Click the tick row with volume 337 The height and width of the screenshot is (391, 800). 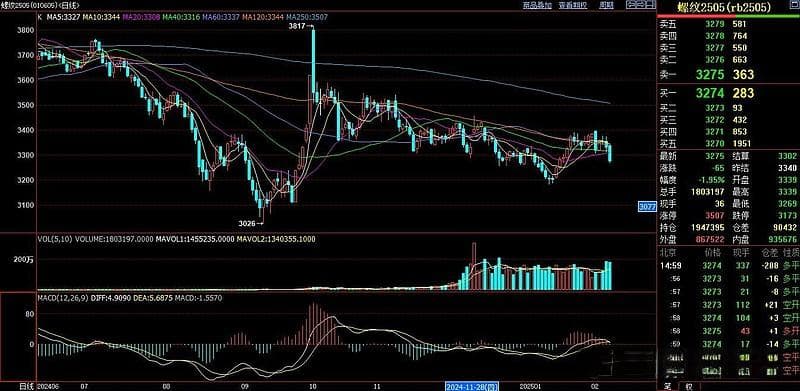click(729, 265)
